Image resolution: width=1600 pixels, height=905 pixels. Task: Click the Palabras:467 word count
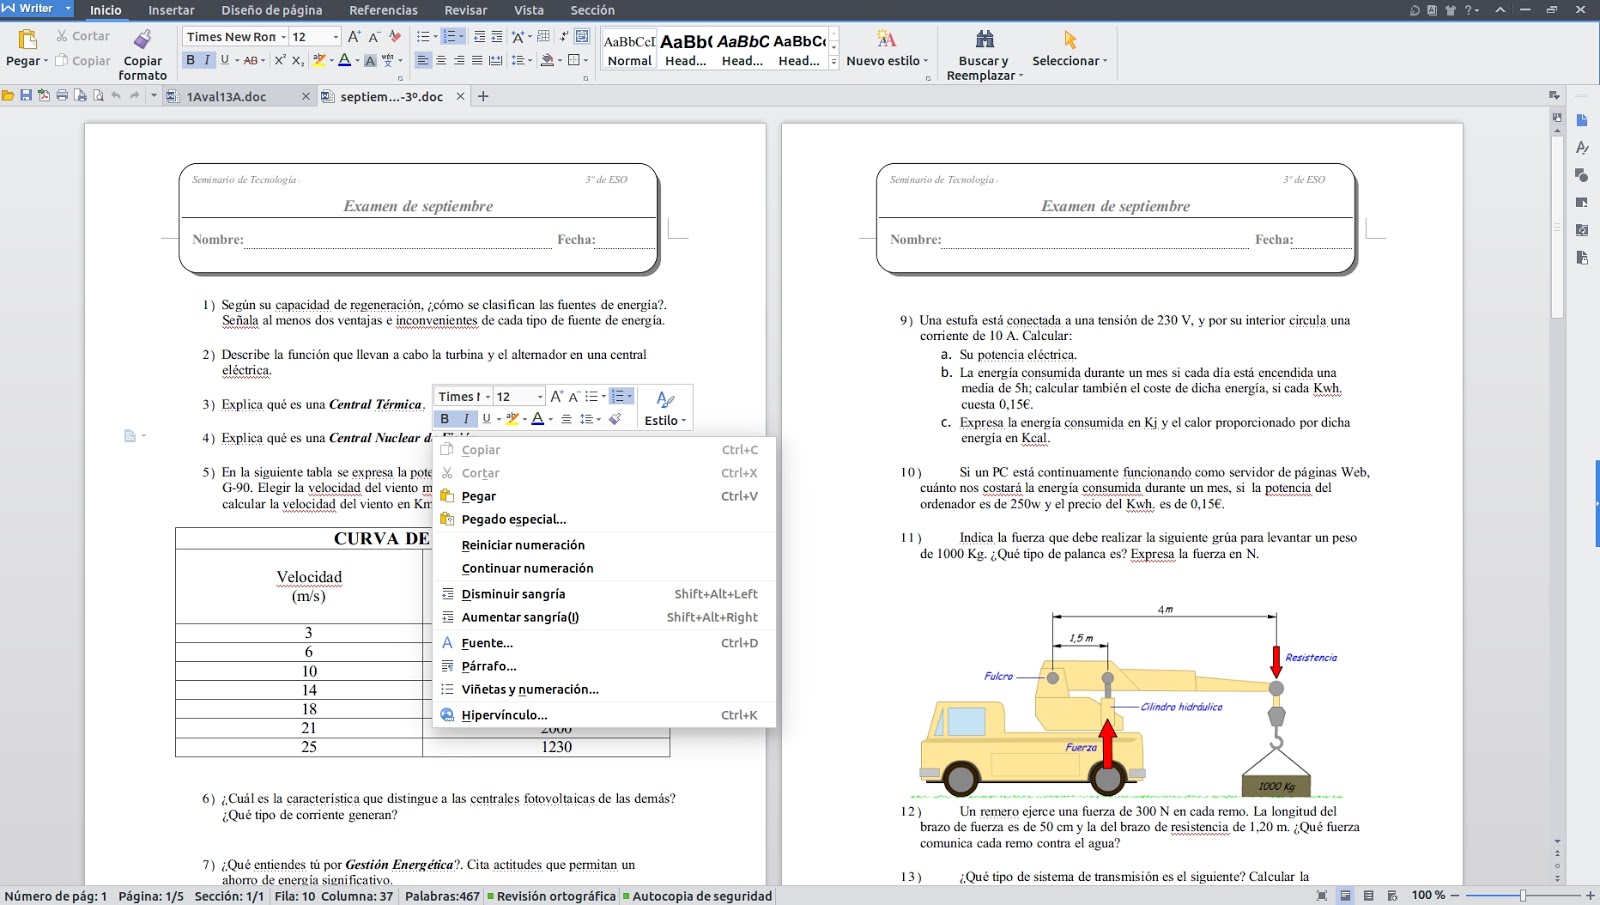pyautogui.click(x=442, y=896)
